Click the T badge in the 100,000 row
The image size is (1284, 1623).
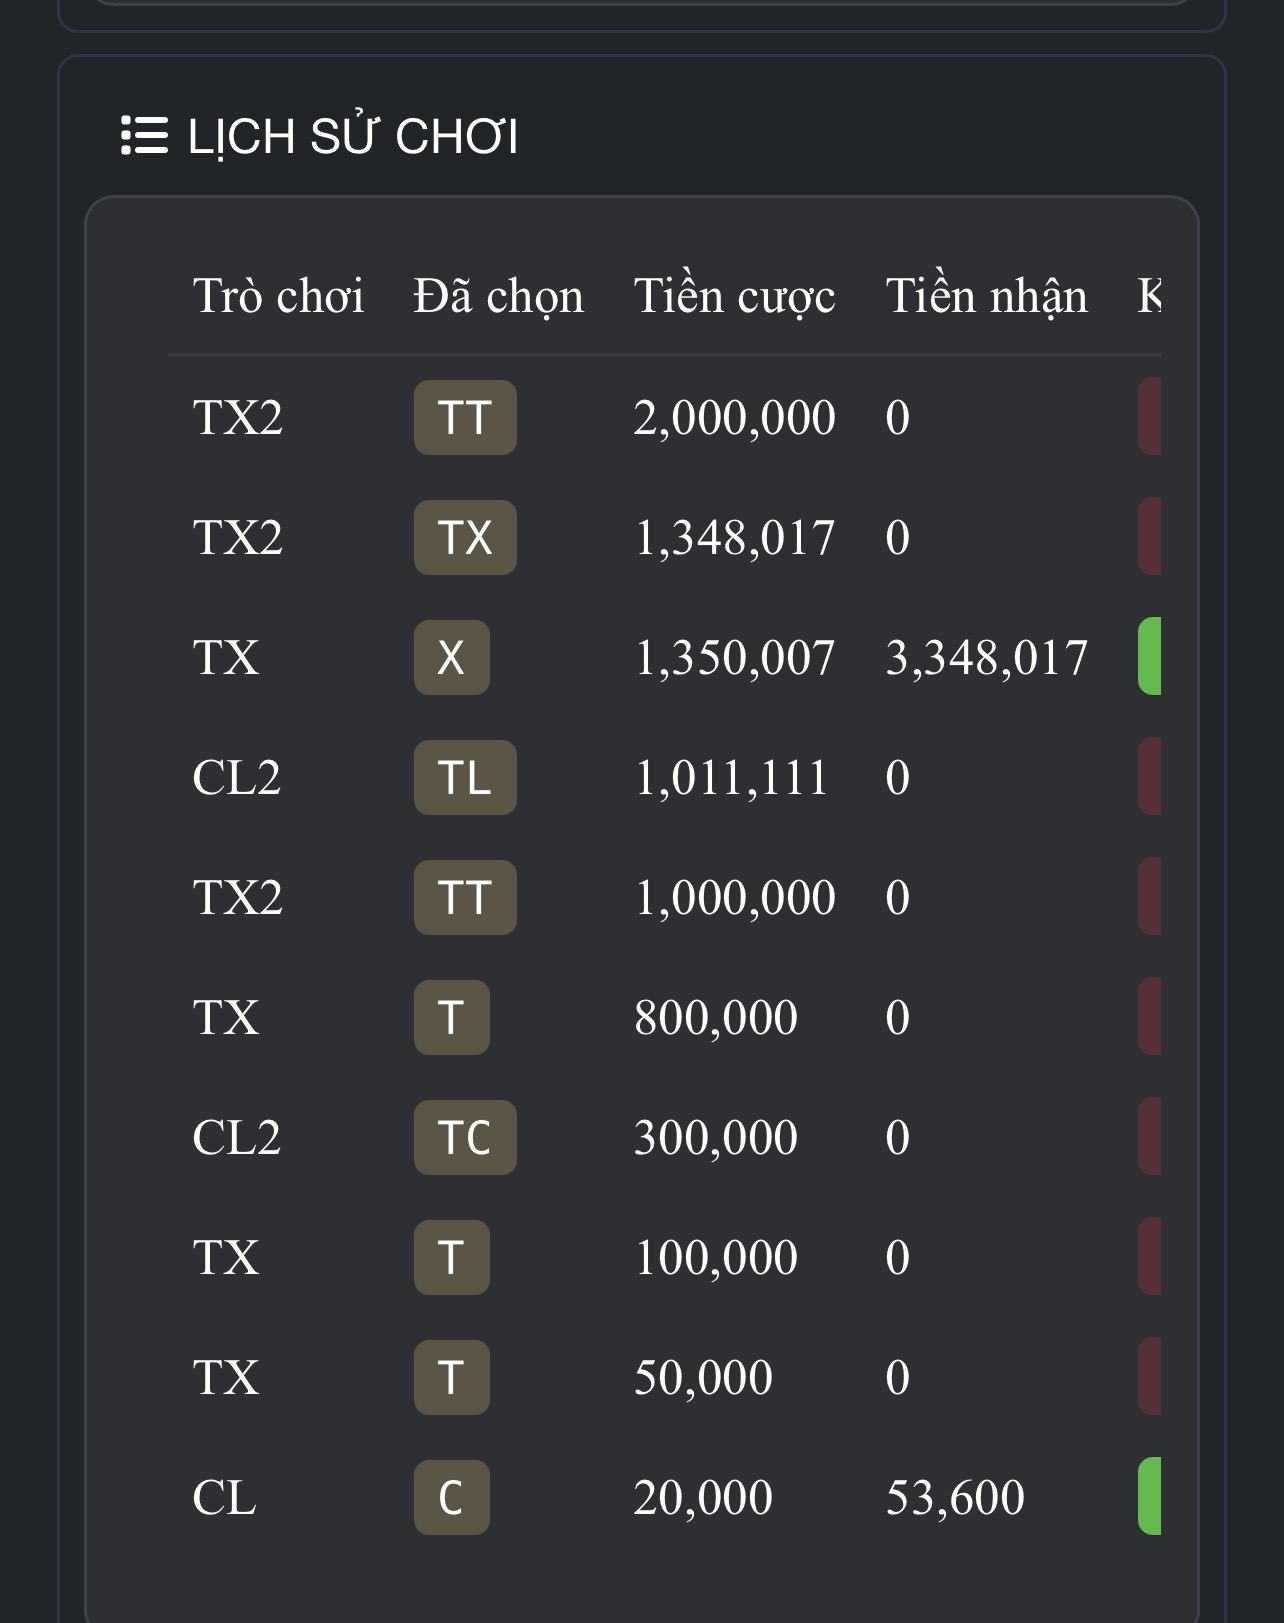(452, 1257)
